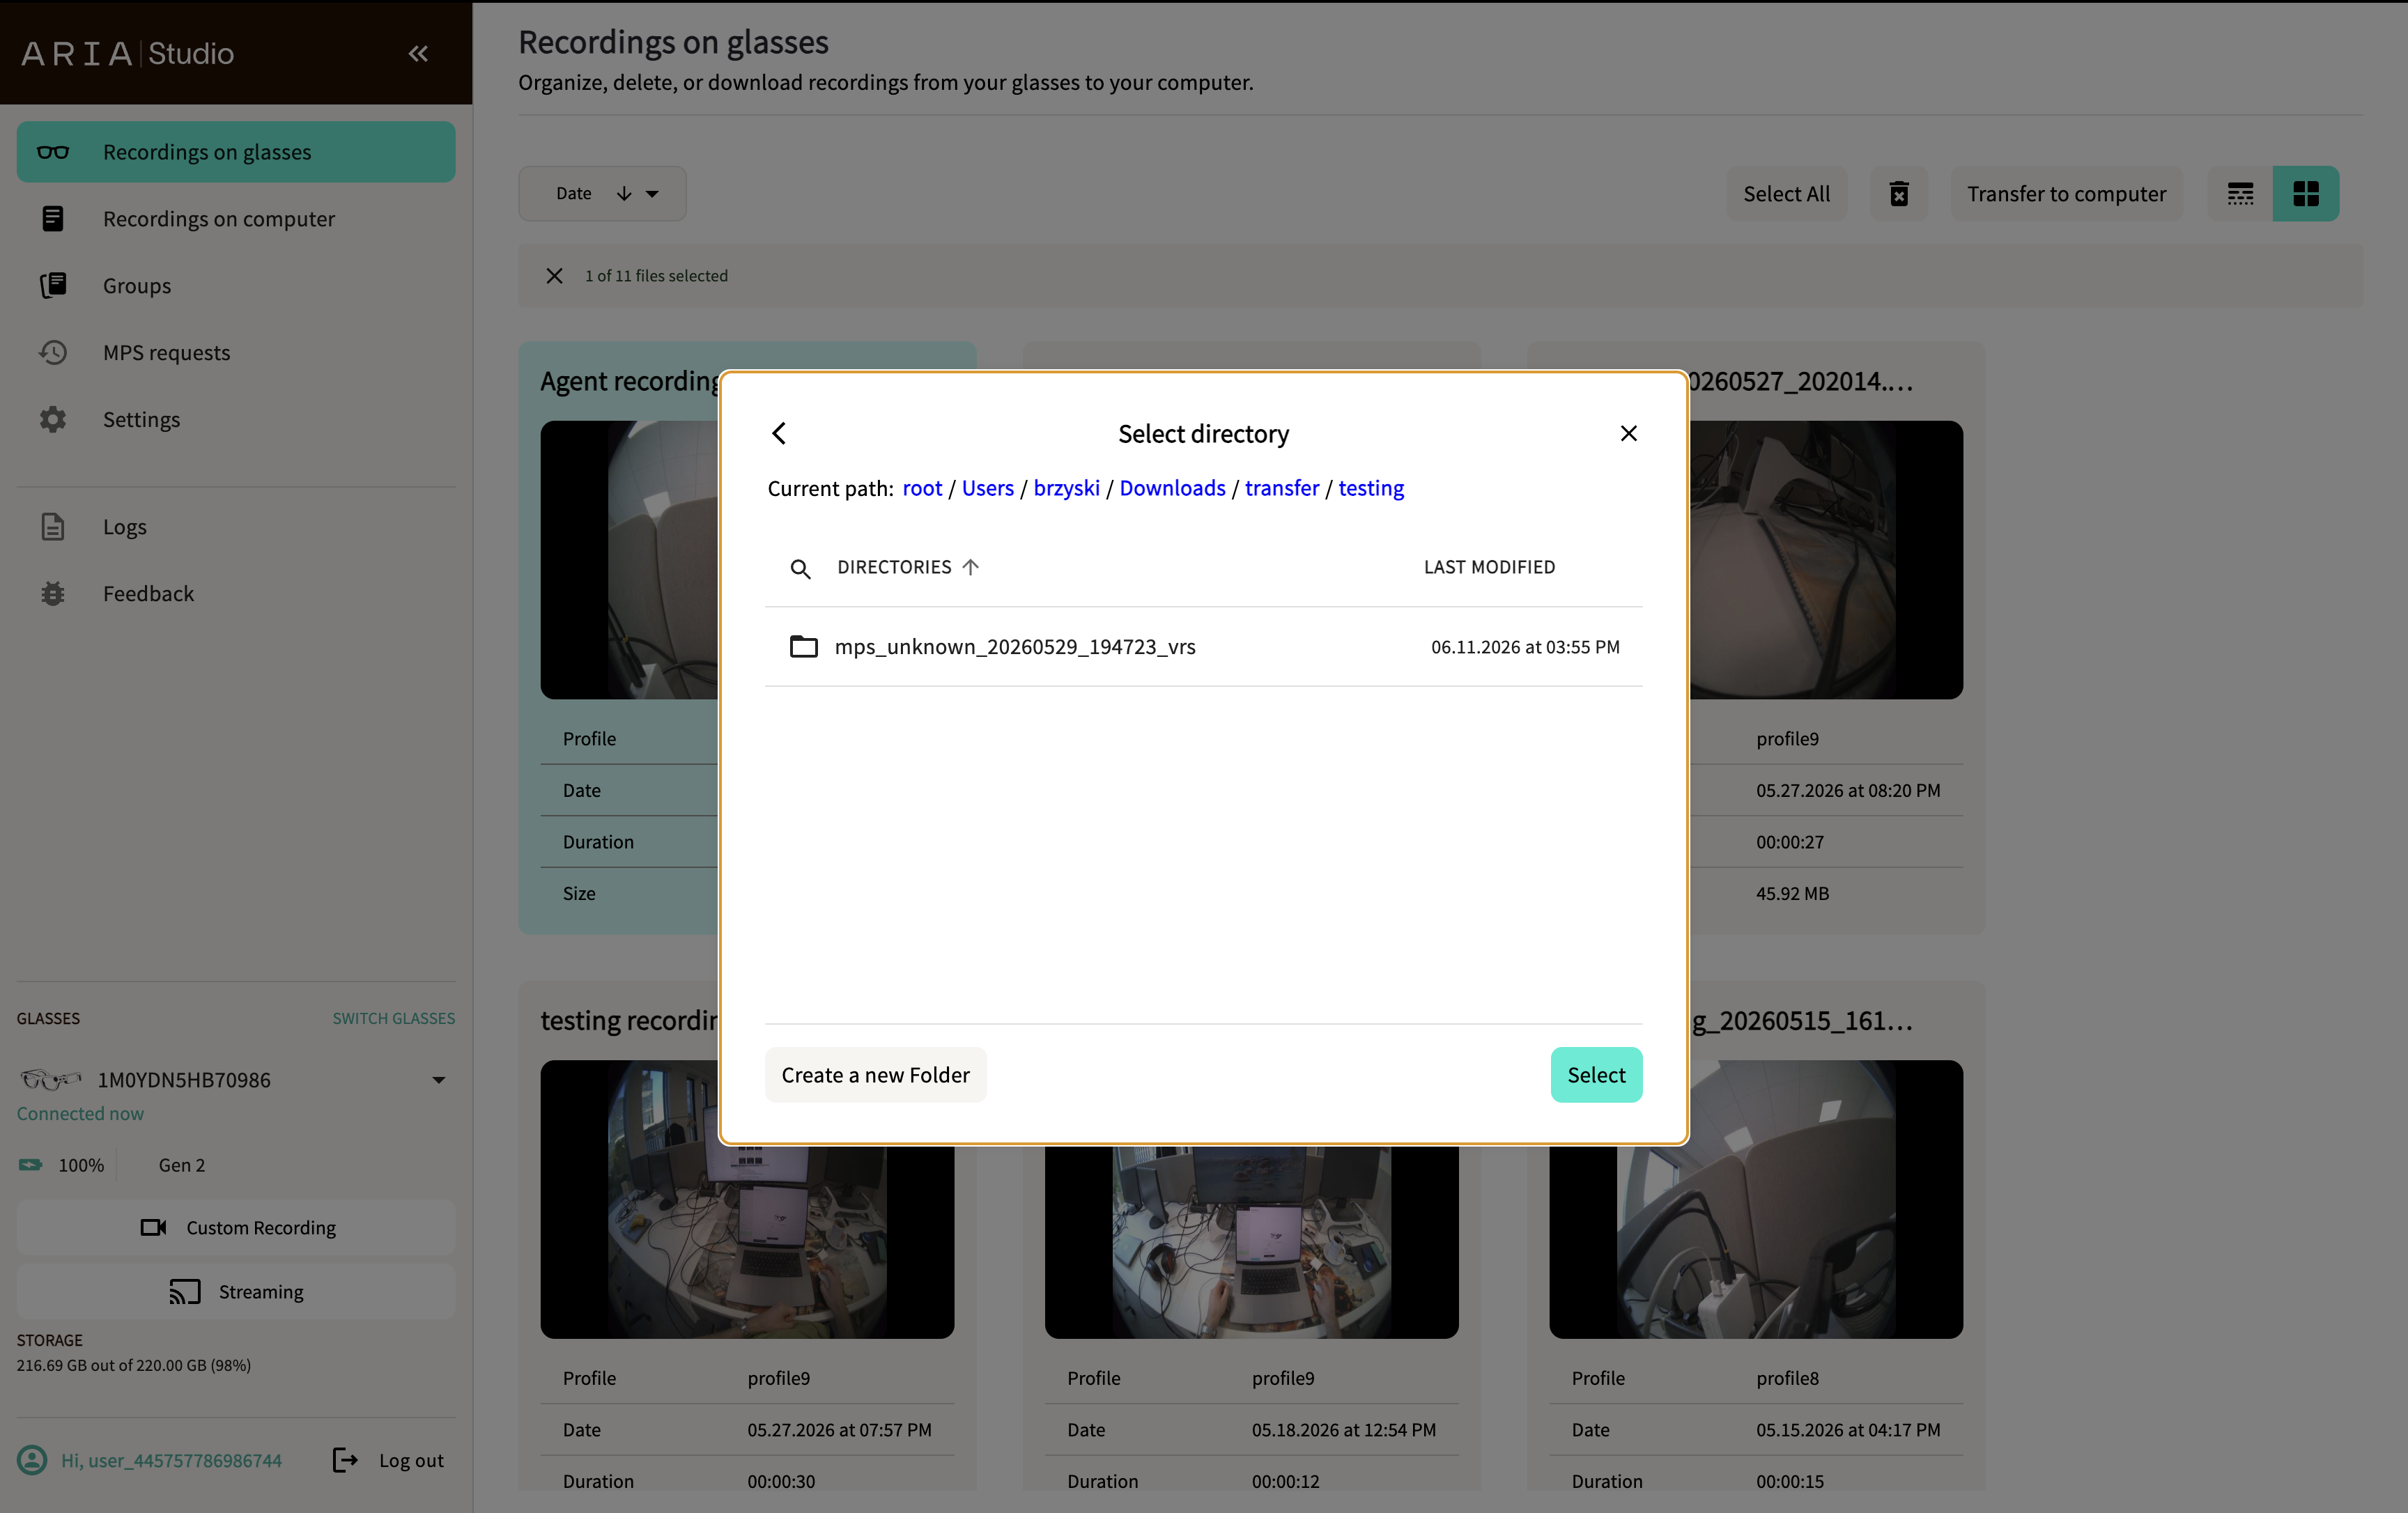Navigate to testing in current path
Screen dimensions: 2408x1513
[x=1371, y=488]
